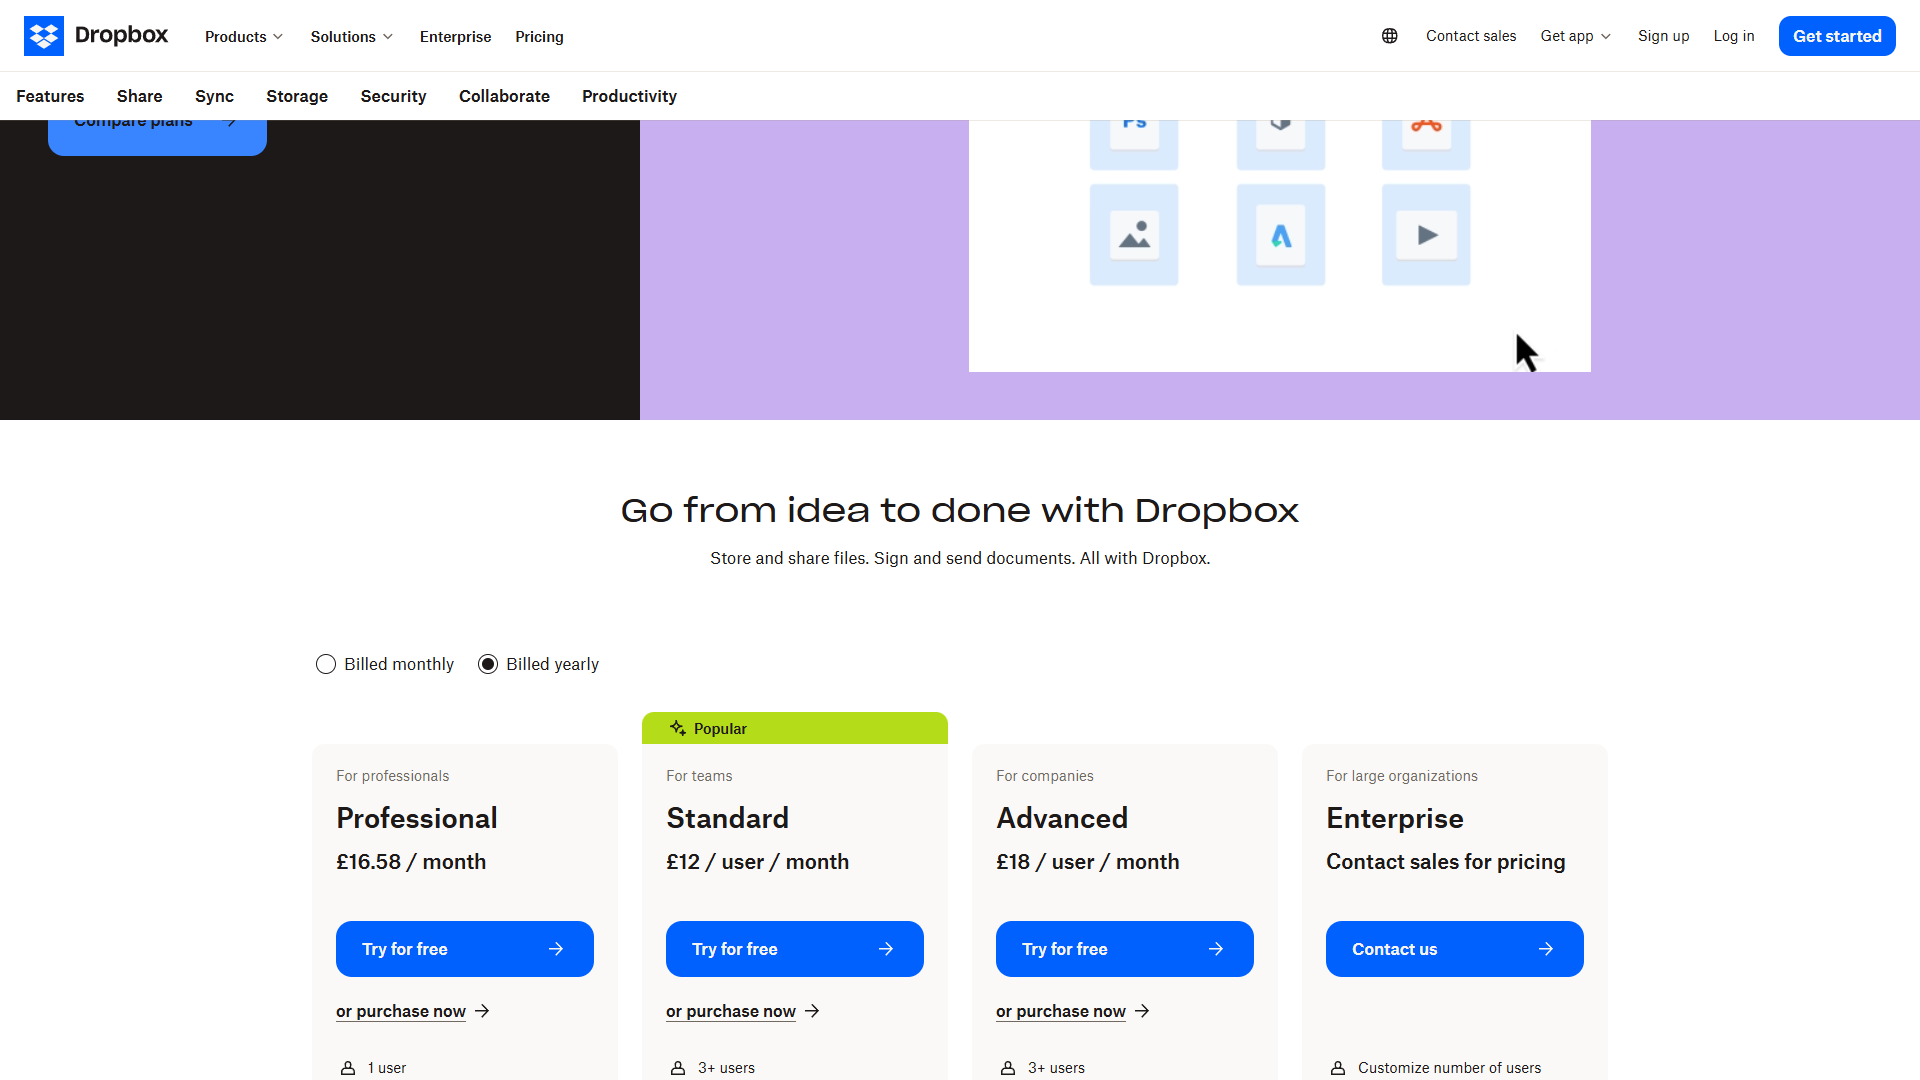Open the Enterprise nav item

456,36
